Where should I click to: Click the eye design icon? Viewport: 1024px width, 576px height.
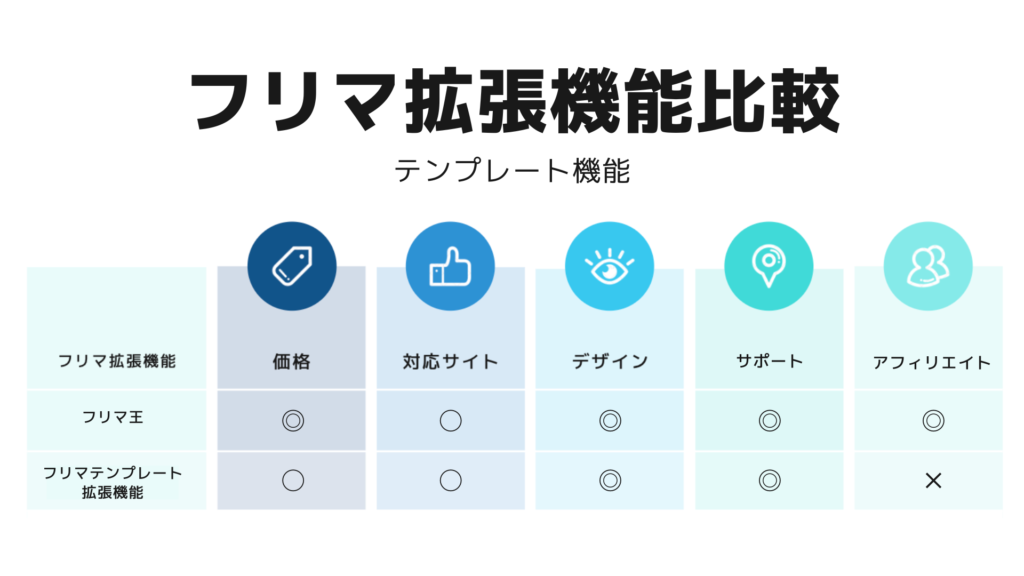point(609,266)
